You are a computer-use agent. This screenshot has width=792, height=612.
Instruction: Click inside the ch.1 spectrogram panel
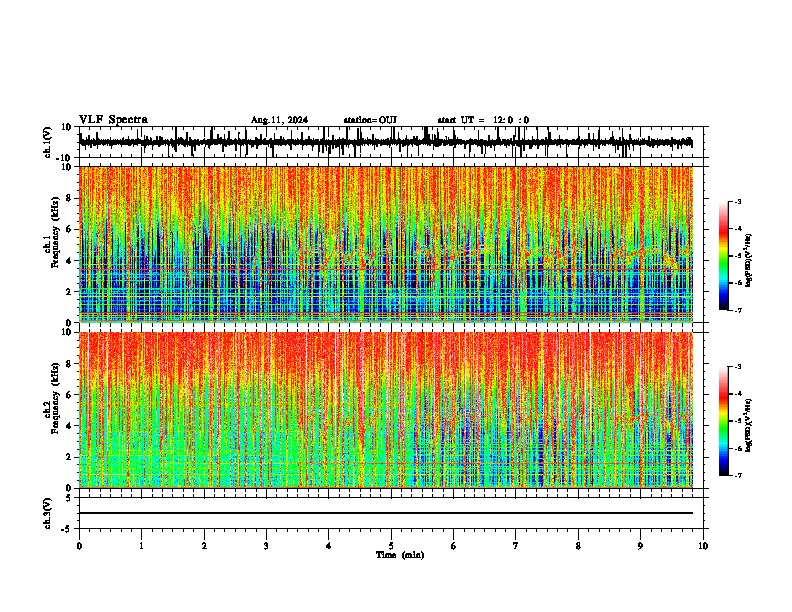click(385, 244)
